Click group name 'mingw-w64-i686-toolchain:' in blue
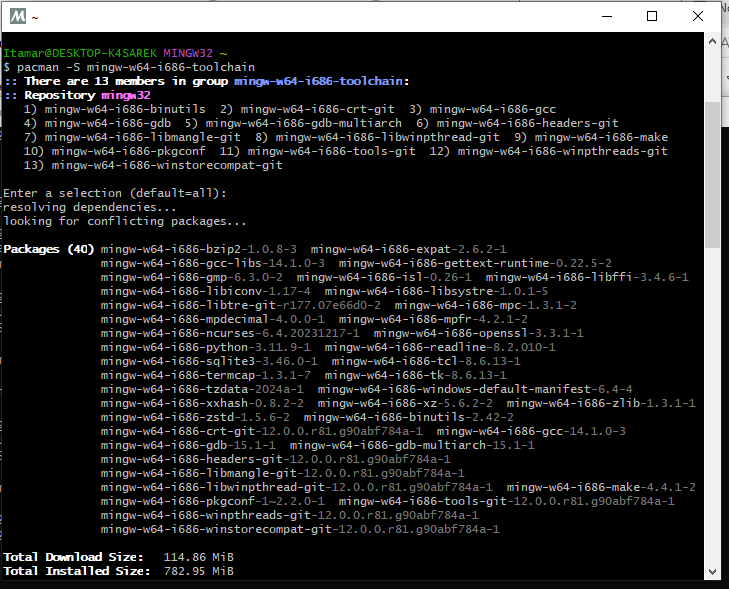729x589 pixels. (x=322, y=81)
